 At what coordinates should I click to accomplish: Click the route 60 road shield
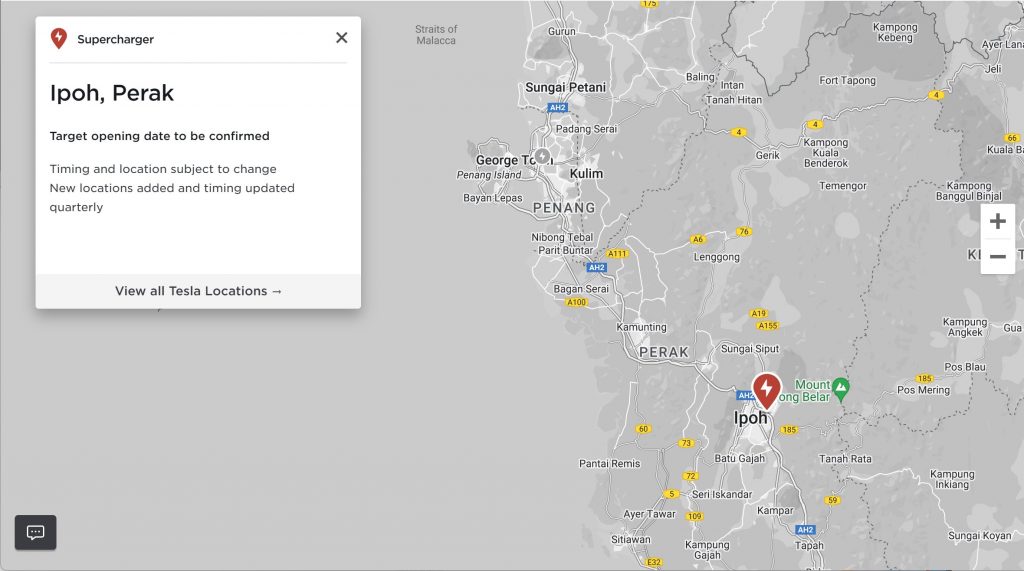pyautogui.click(x=643, y=429)
